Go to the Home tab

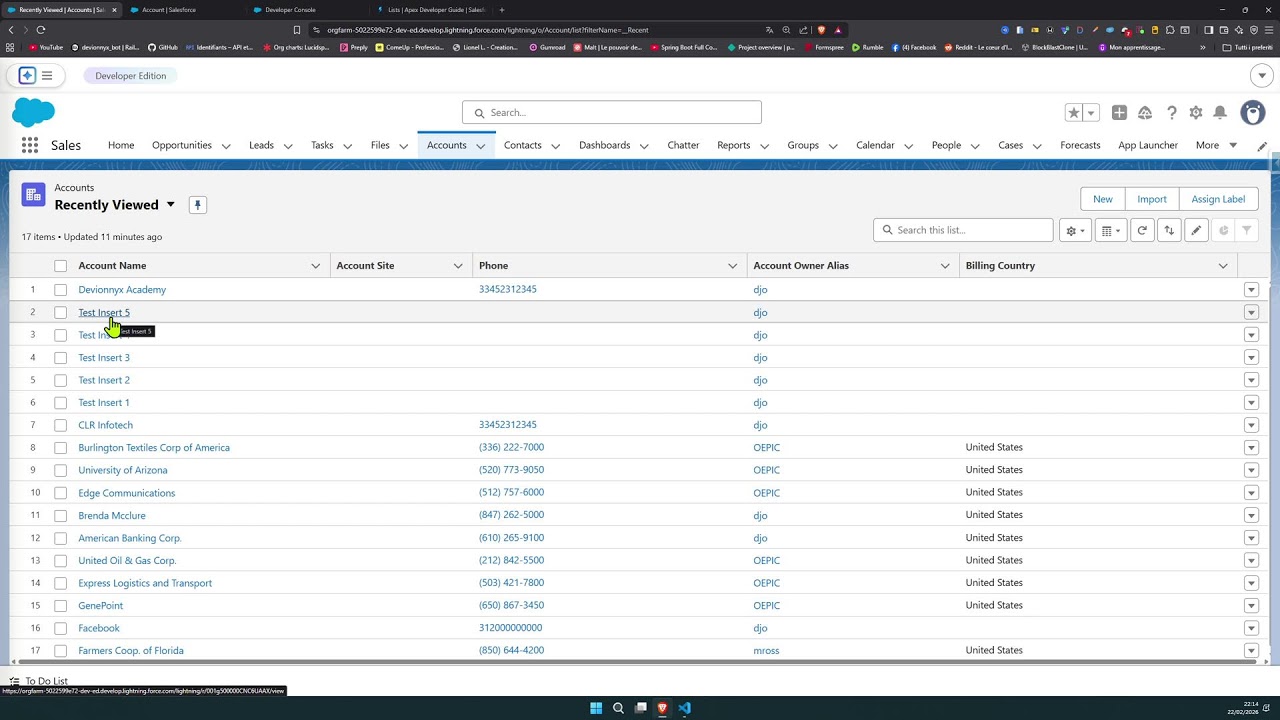[x=121, y=145]
